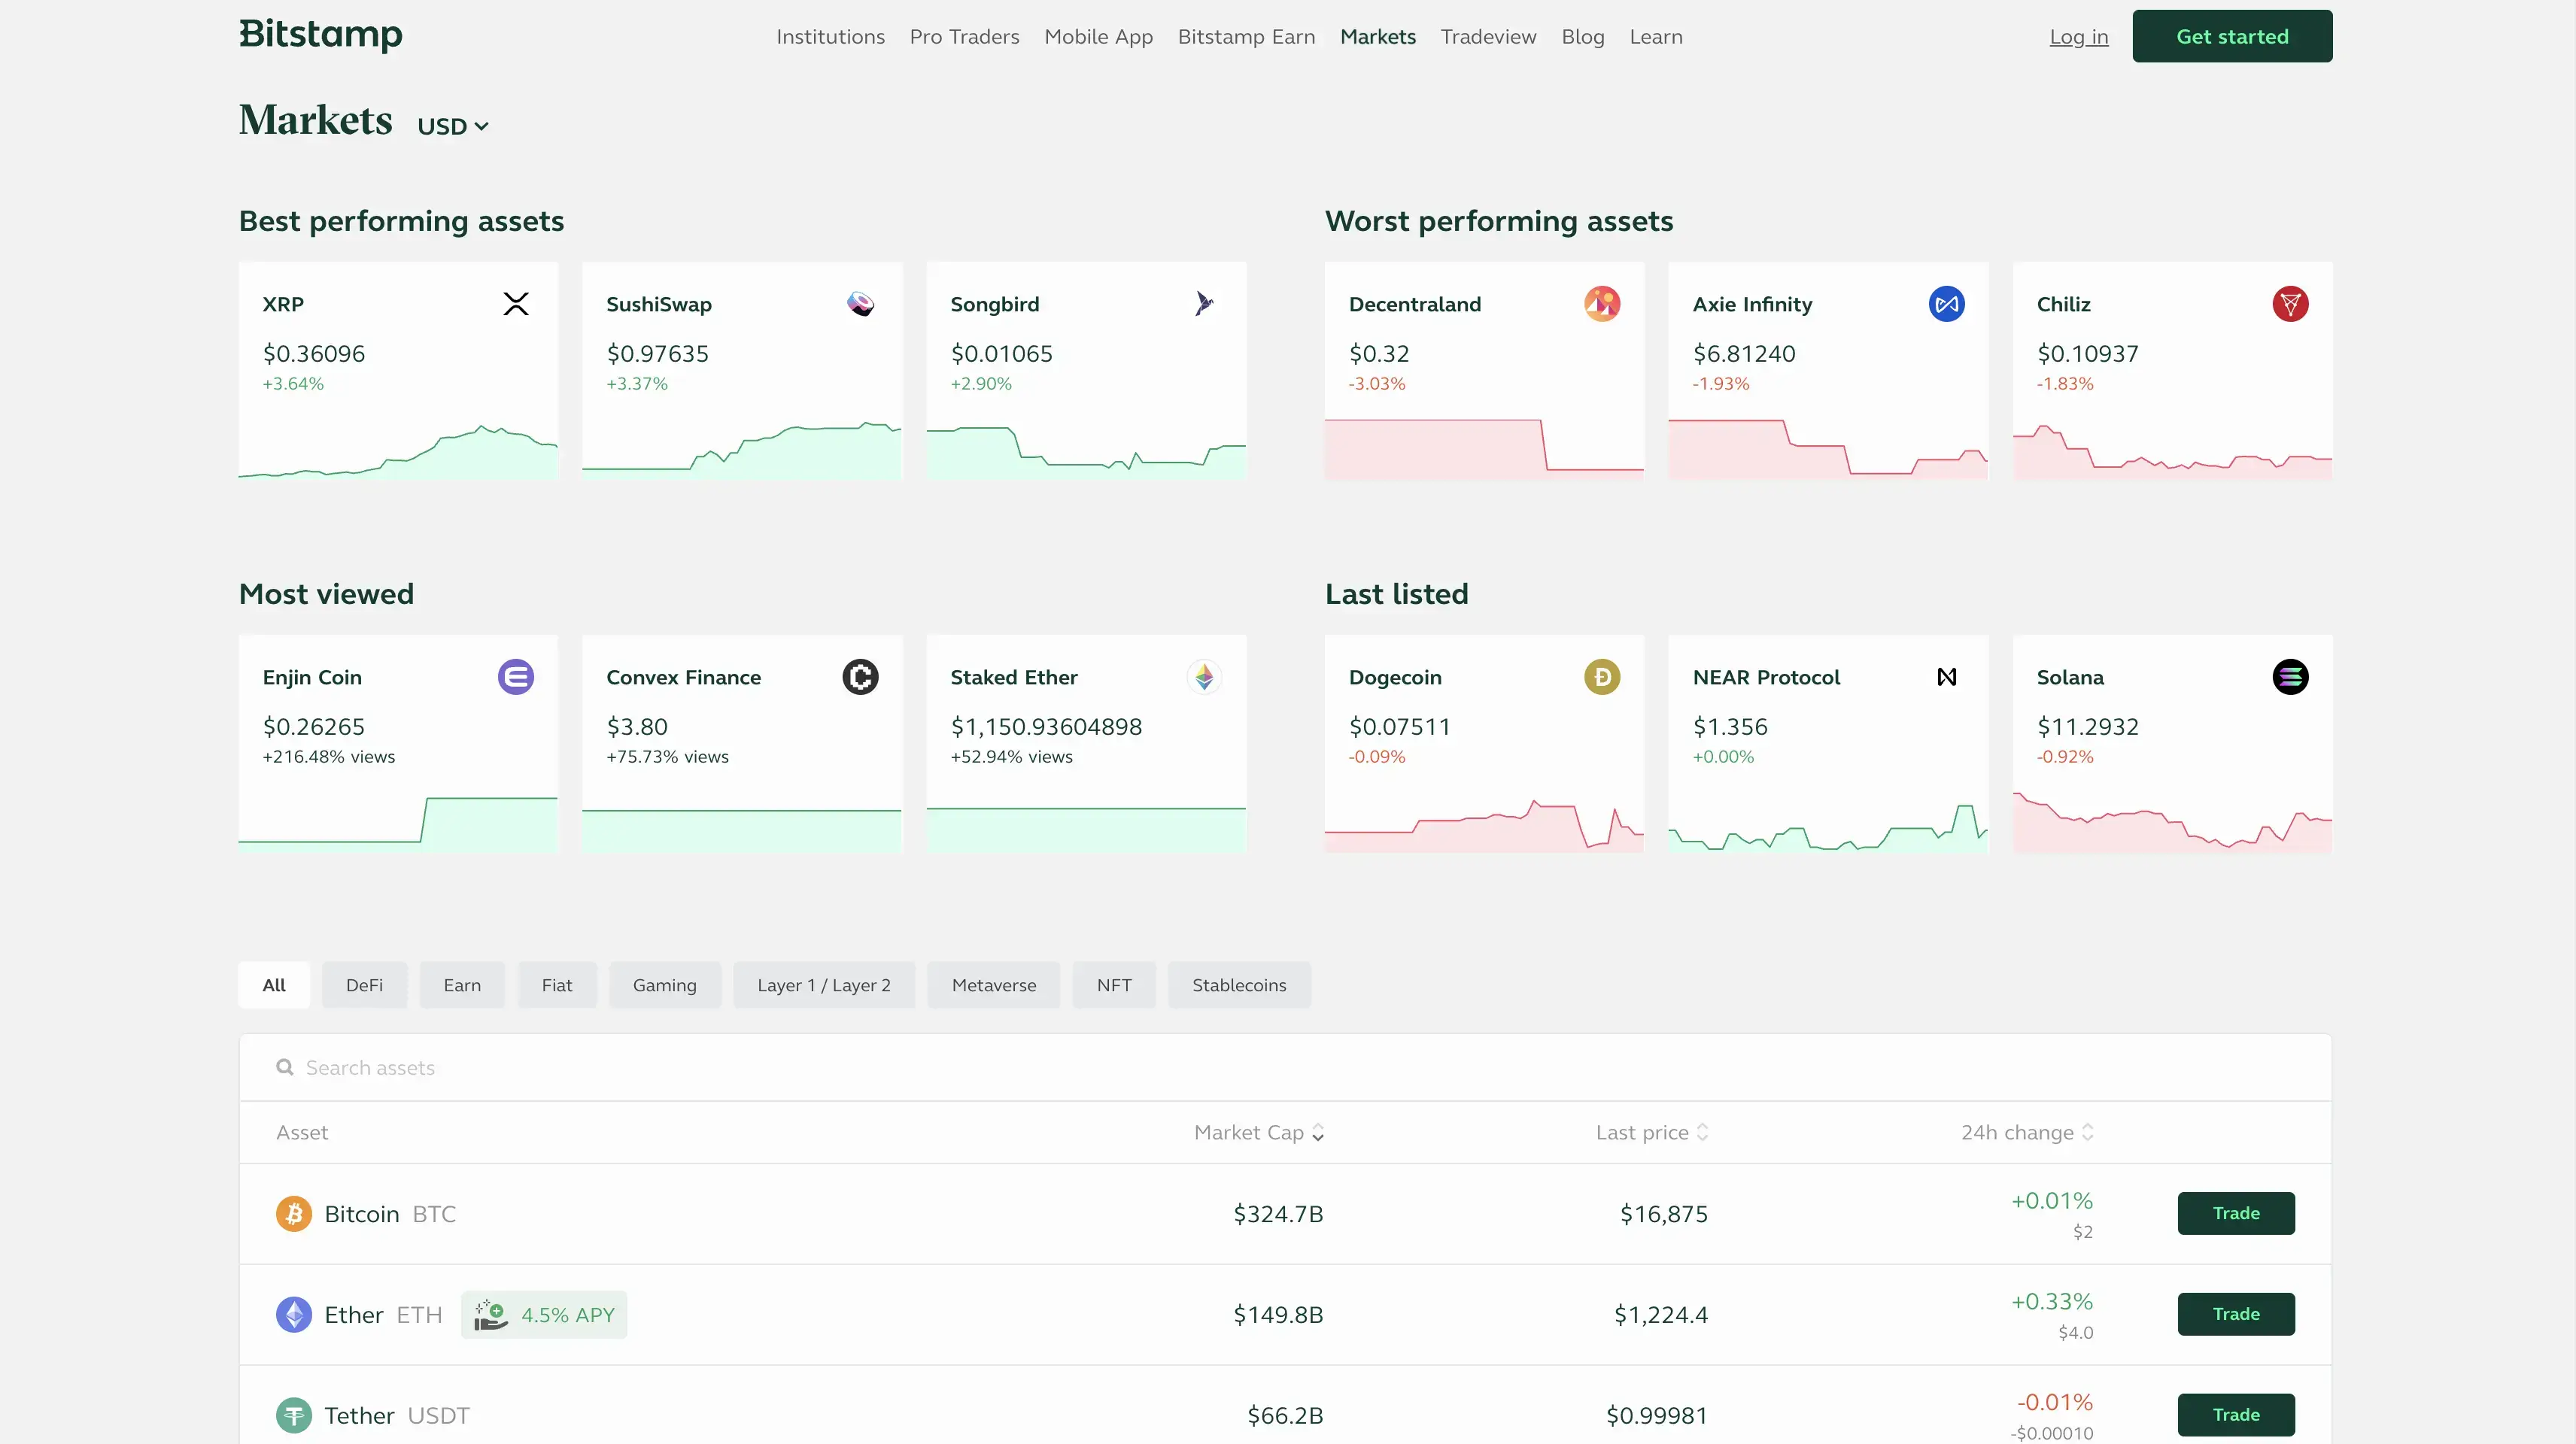This screenshot has width=2576, height=1444.
Task: Click the Solana black logo icon
Action: (2290, 677)
